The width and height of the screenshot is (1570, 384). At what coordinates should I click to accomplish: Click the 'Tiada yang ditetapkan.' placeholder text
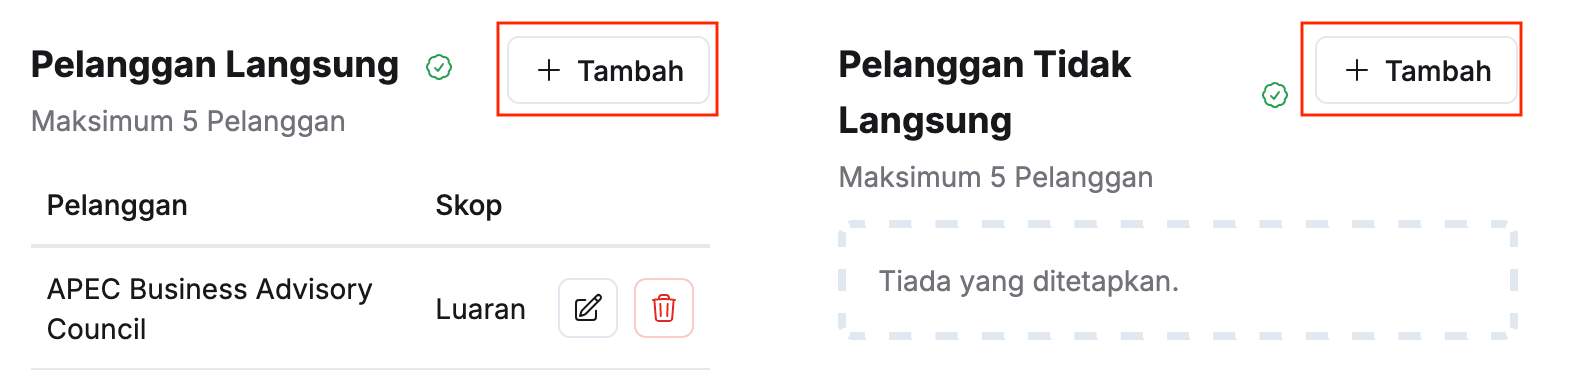pos(1029,282)
